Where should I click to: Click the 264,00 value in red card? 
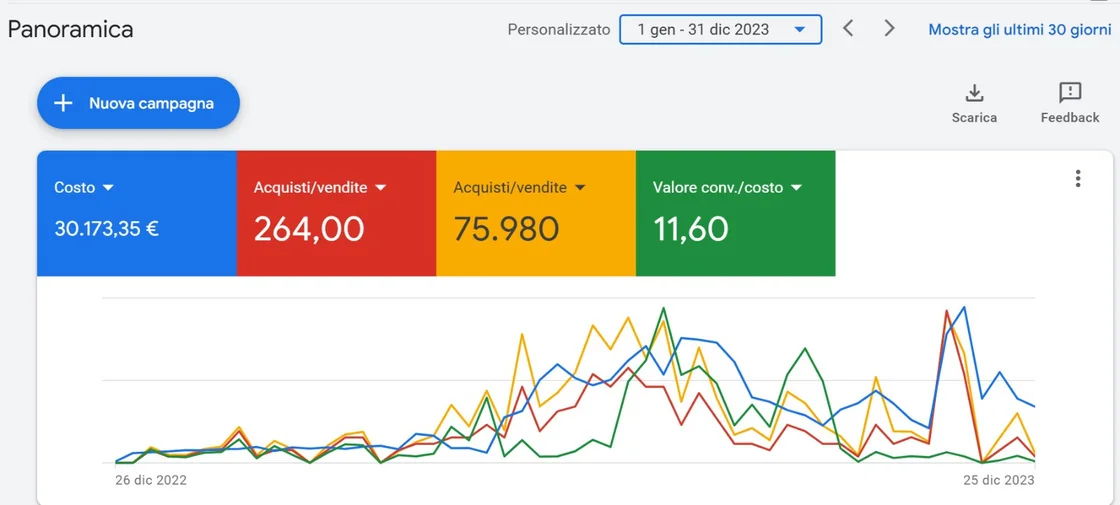coord(309,229)
